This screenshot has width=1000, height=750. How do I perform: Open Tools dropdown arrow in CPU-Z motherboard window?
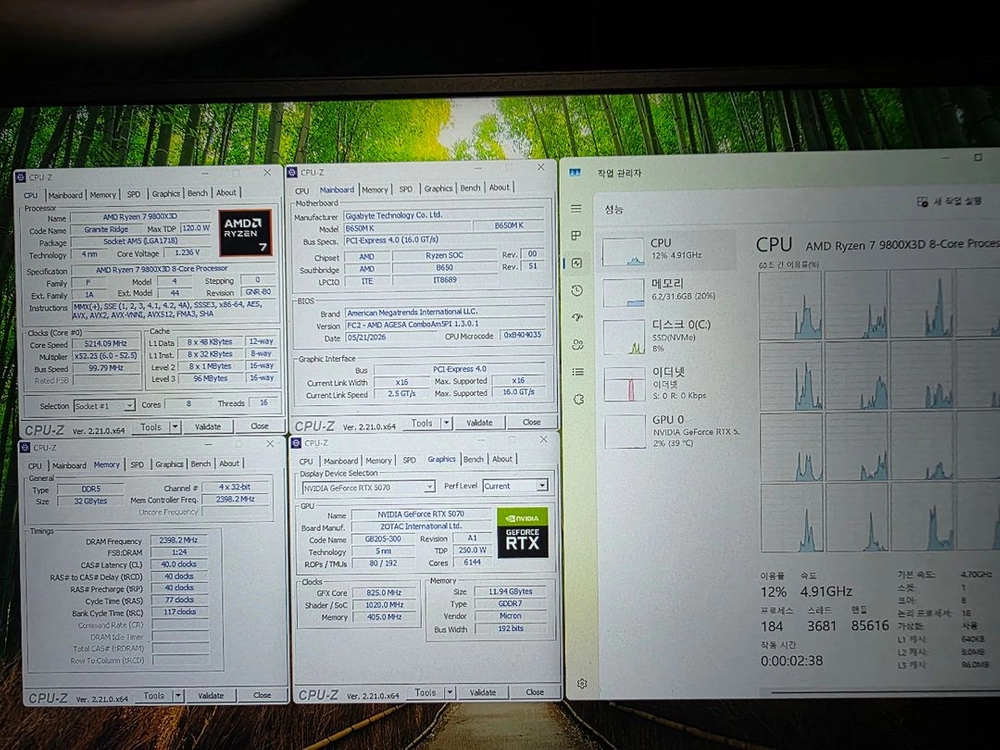click(x=446, y=422)
